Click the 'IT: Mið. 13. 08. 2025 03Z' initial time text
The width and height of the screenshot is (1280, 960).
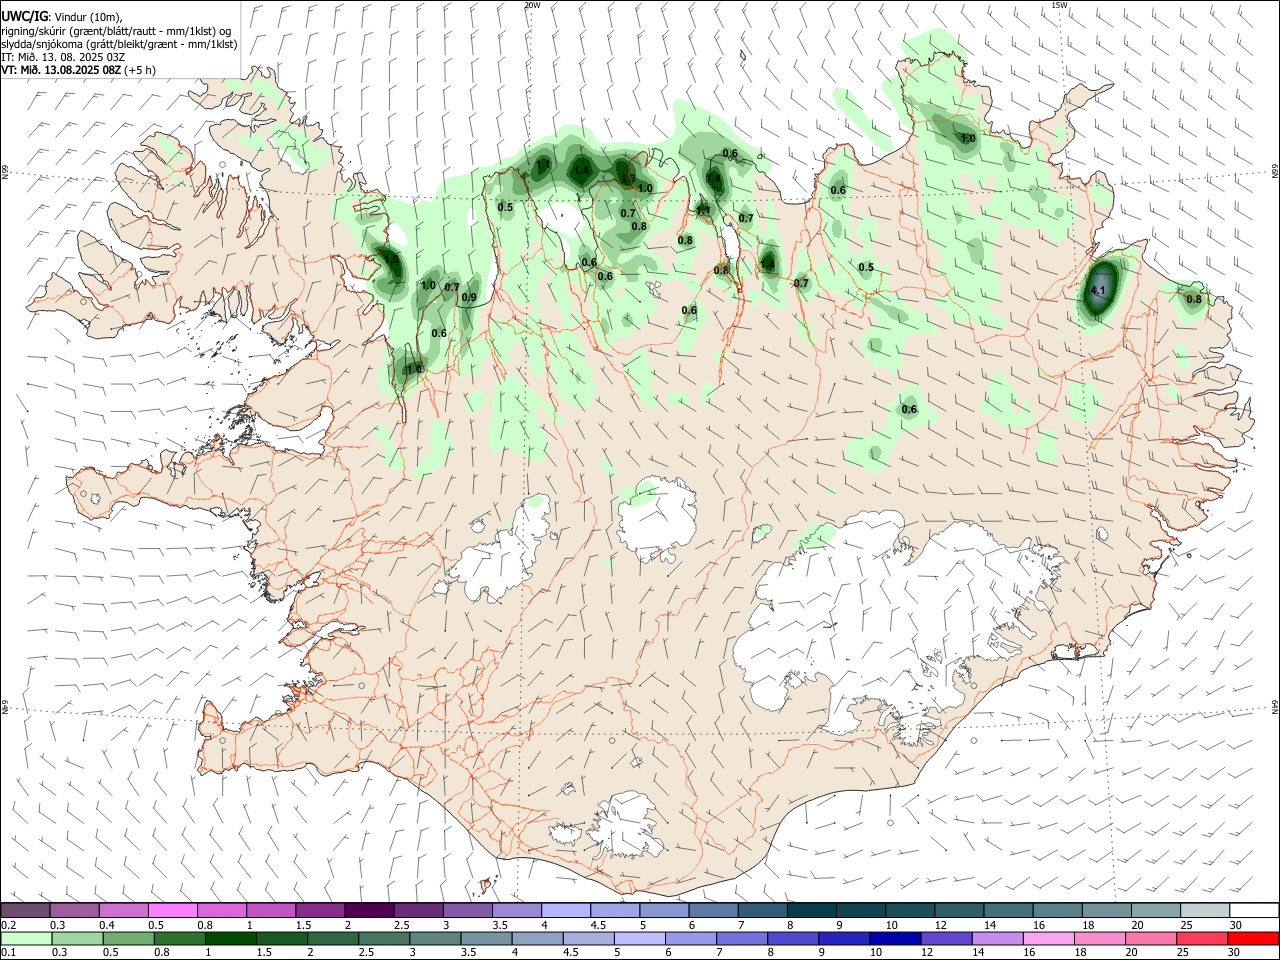(x=63, y=57)
